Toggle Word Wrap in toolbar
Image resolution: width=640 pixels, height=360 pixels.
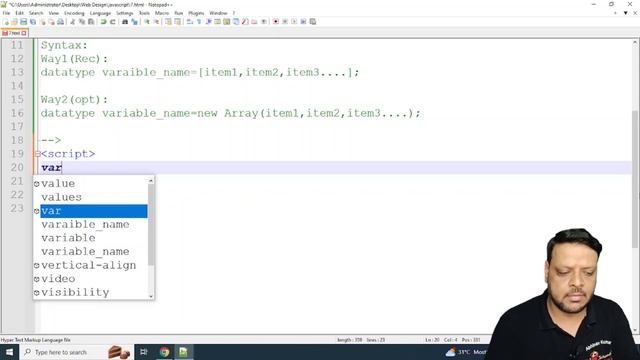190,22
